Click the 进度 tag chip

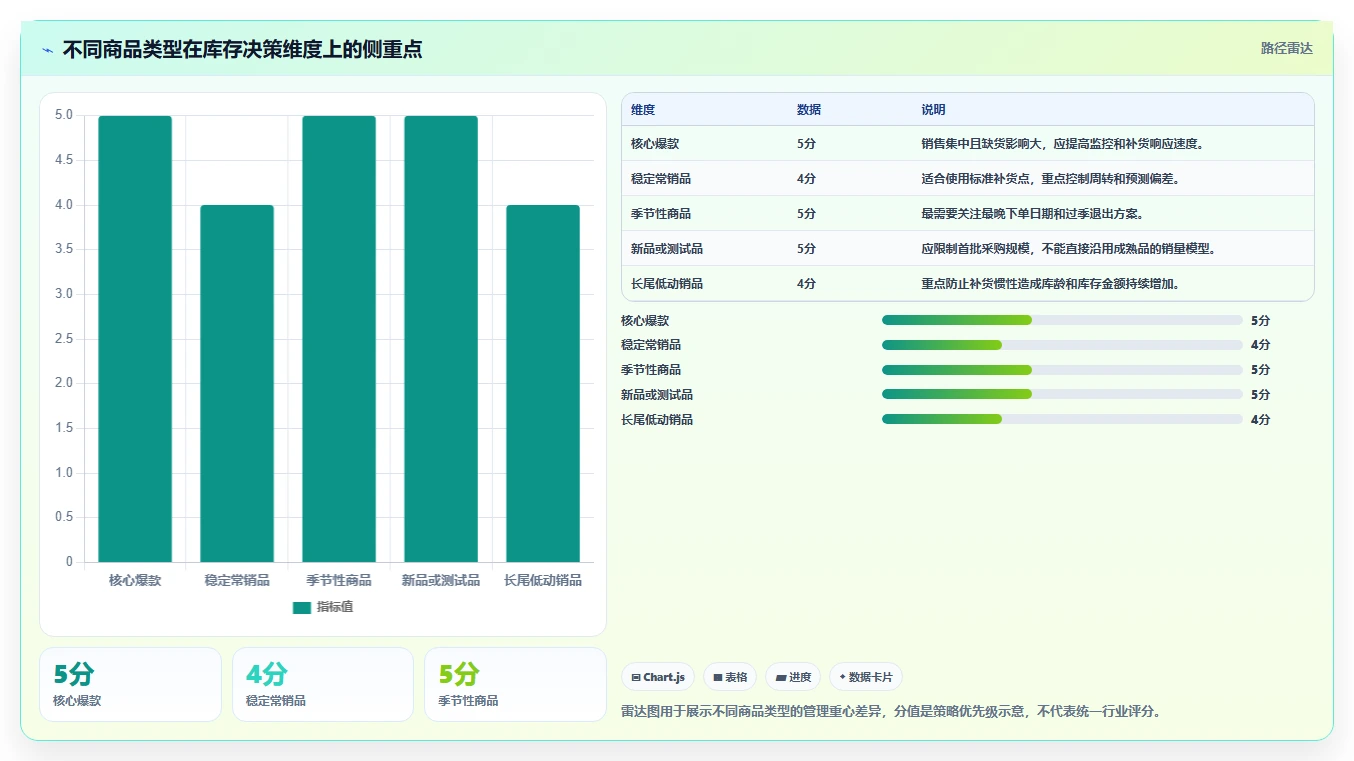(793, 677)
